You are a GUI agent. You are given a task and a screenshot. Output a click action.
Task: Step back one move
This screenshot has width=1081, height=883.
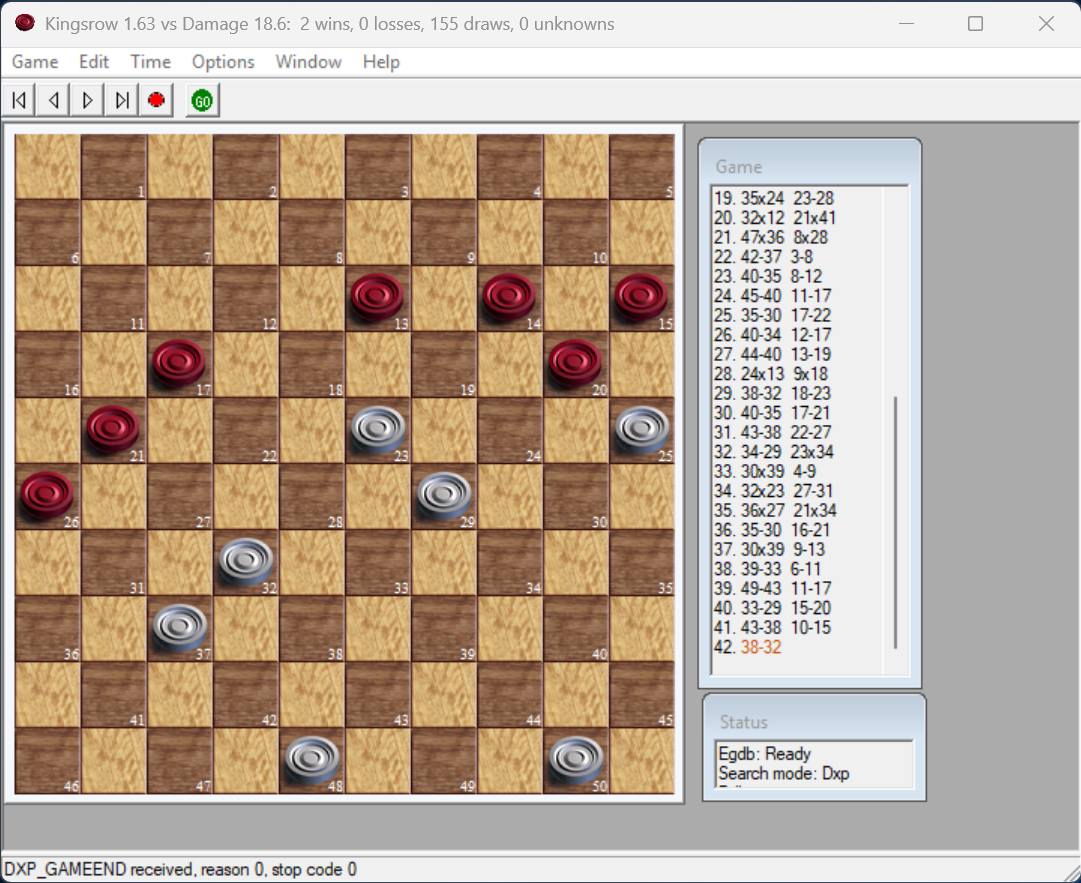tap(53, 101)
